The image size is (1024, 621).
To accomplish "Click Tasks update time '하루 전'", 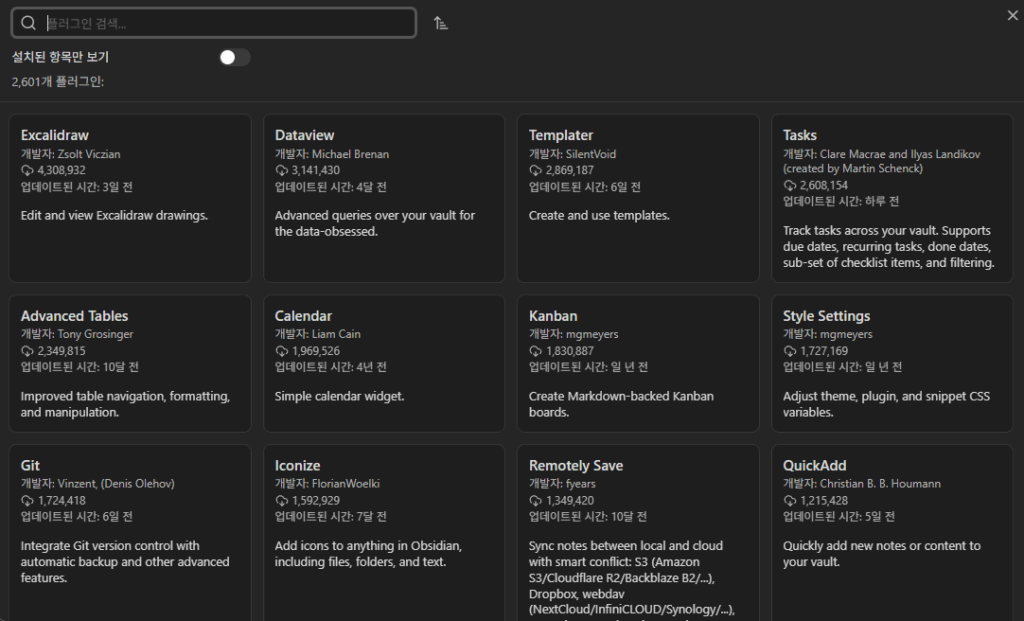I will pyautogui.click(x=882, y=202).
